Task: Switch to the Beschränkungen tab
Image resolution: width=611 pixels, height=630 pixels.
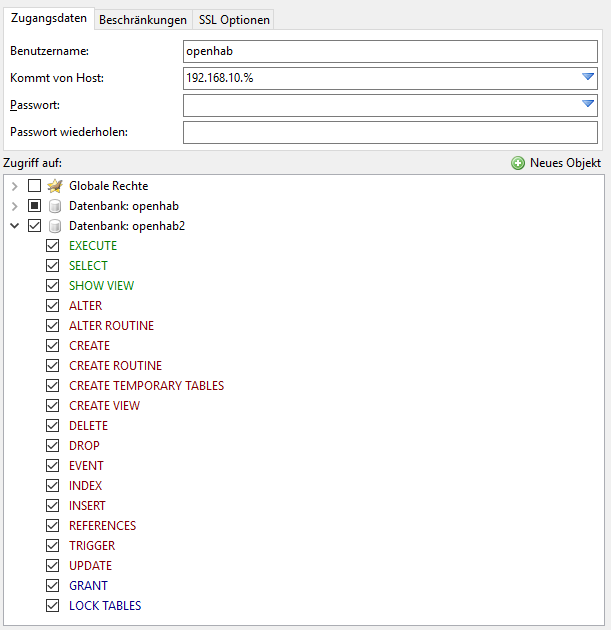Action: pos(143,20)
